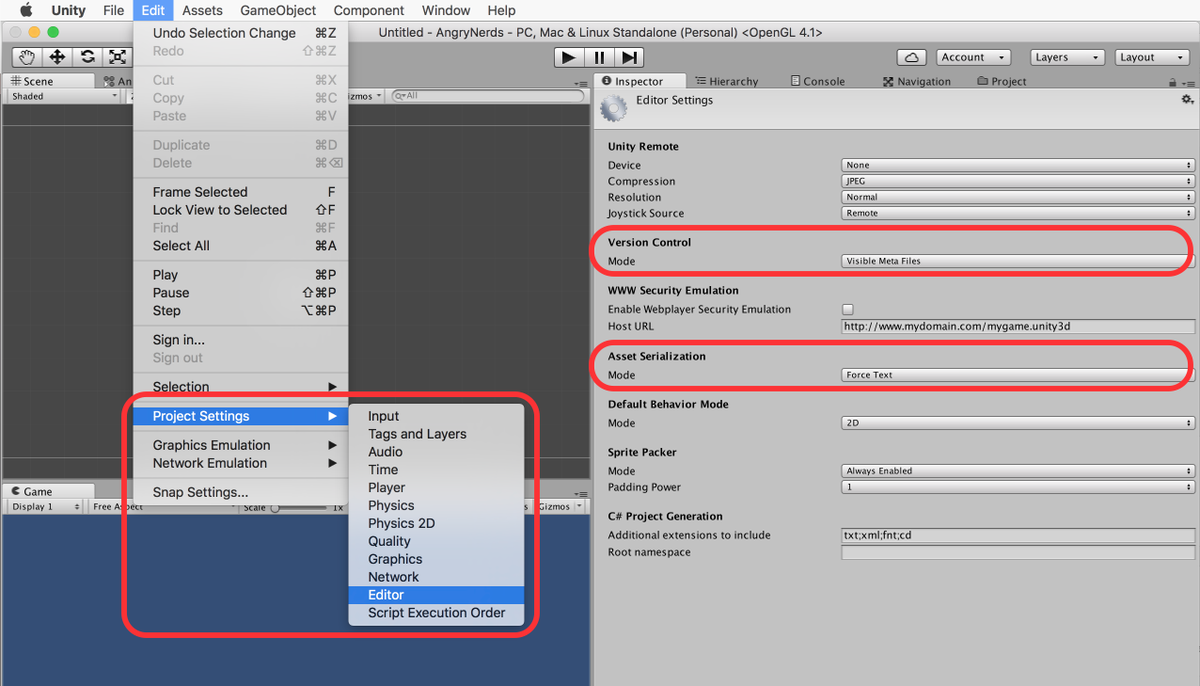Switch to the Navigation tab
Viewport: 1200px width, 686px height.
[x=917, y=81]
